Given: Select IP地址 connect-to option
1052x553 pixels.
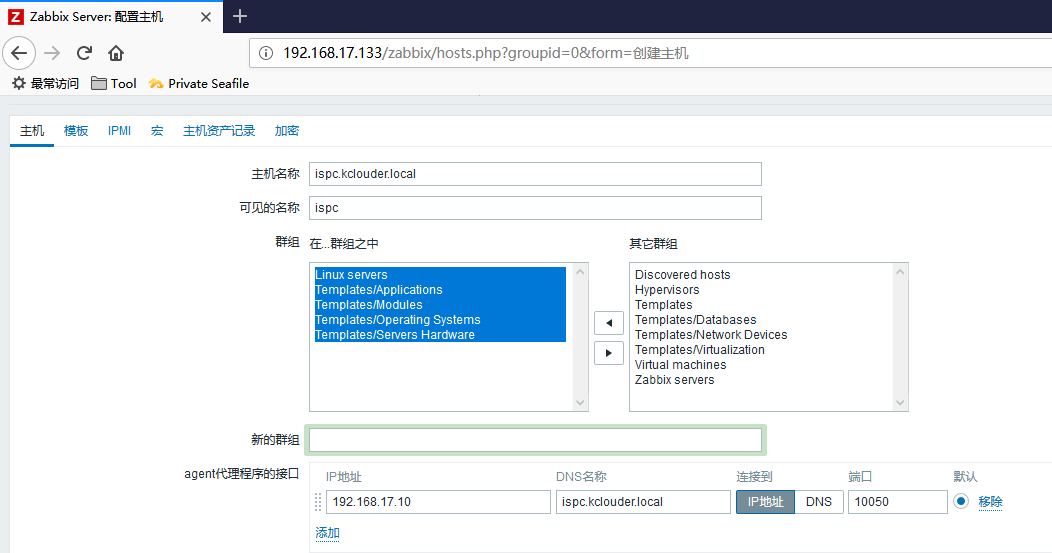Looking at the screenshot, I should [x=766, y=501].
